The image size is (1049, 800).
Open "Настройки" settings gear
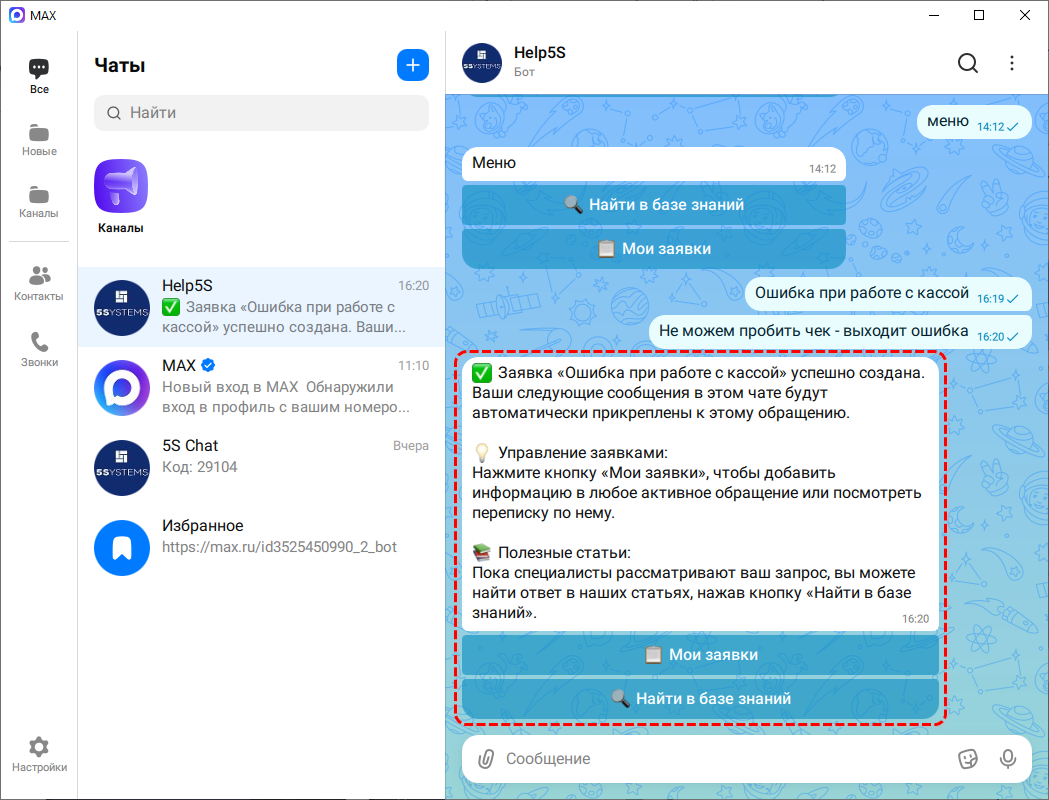click(x=39, y=755)
